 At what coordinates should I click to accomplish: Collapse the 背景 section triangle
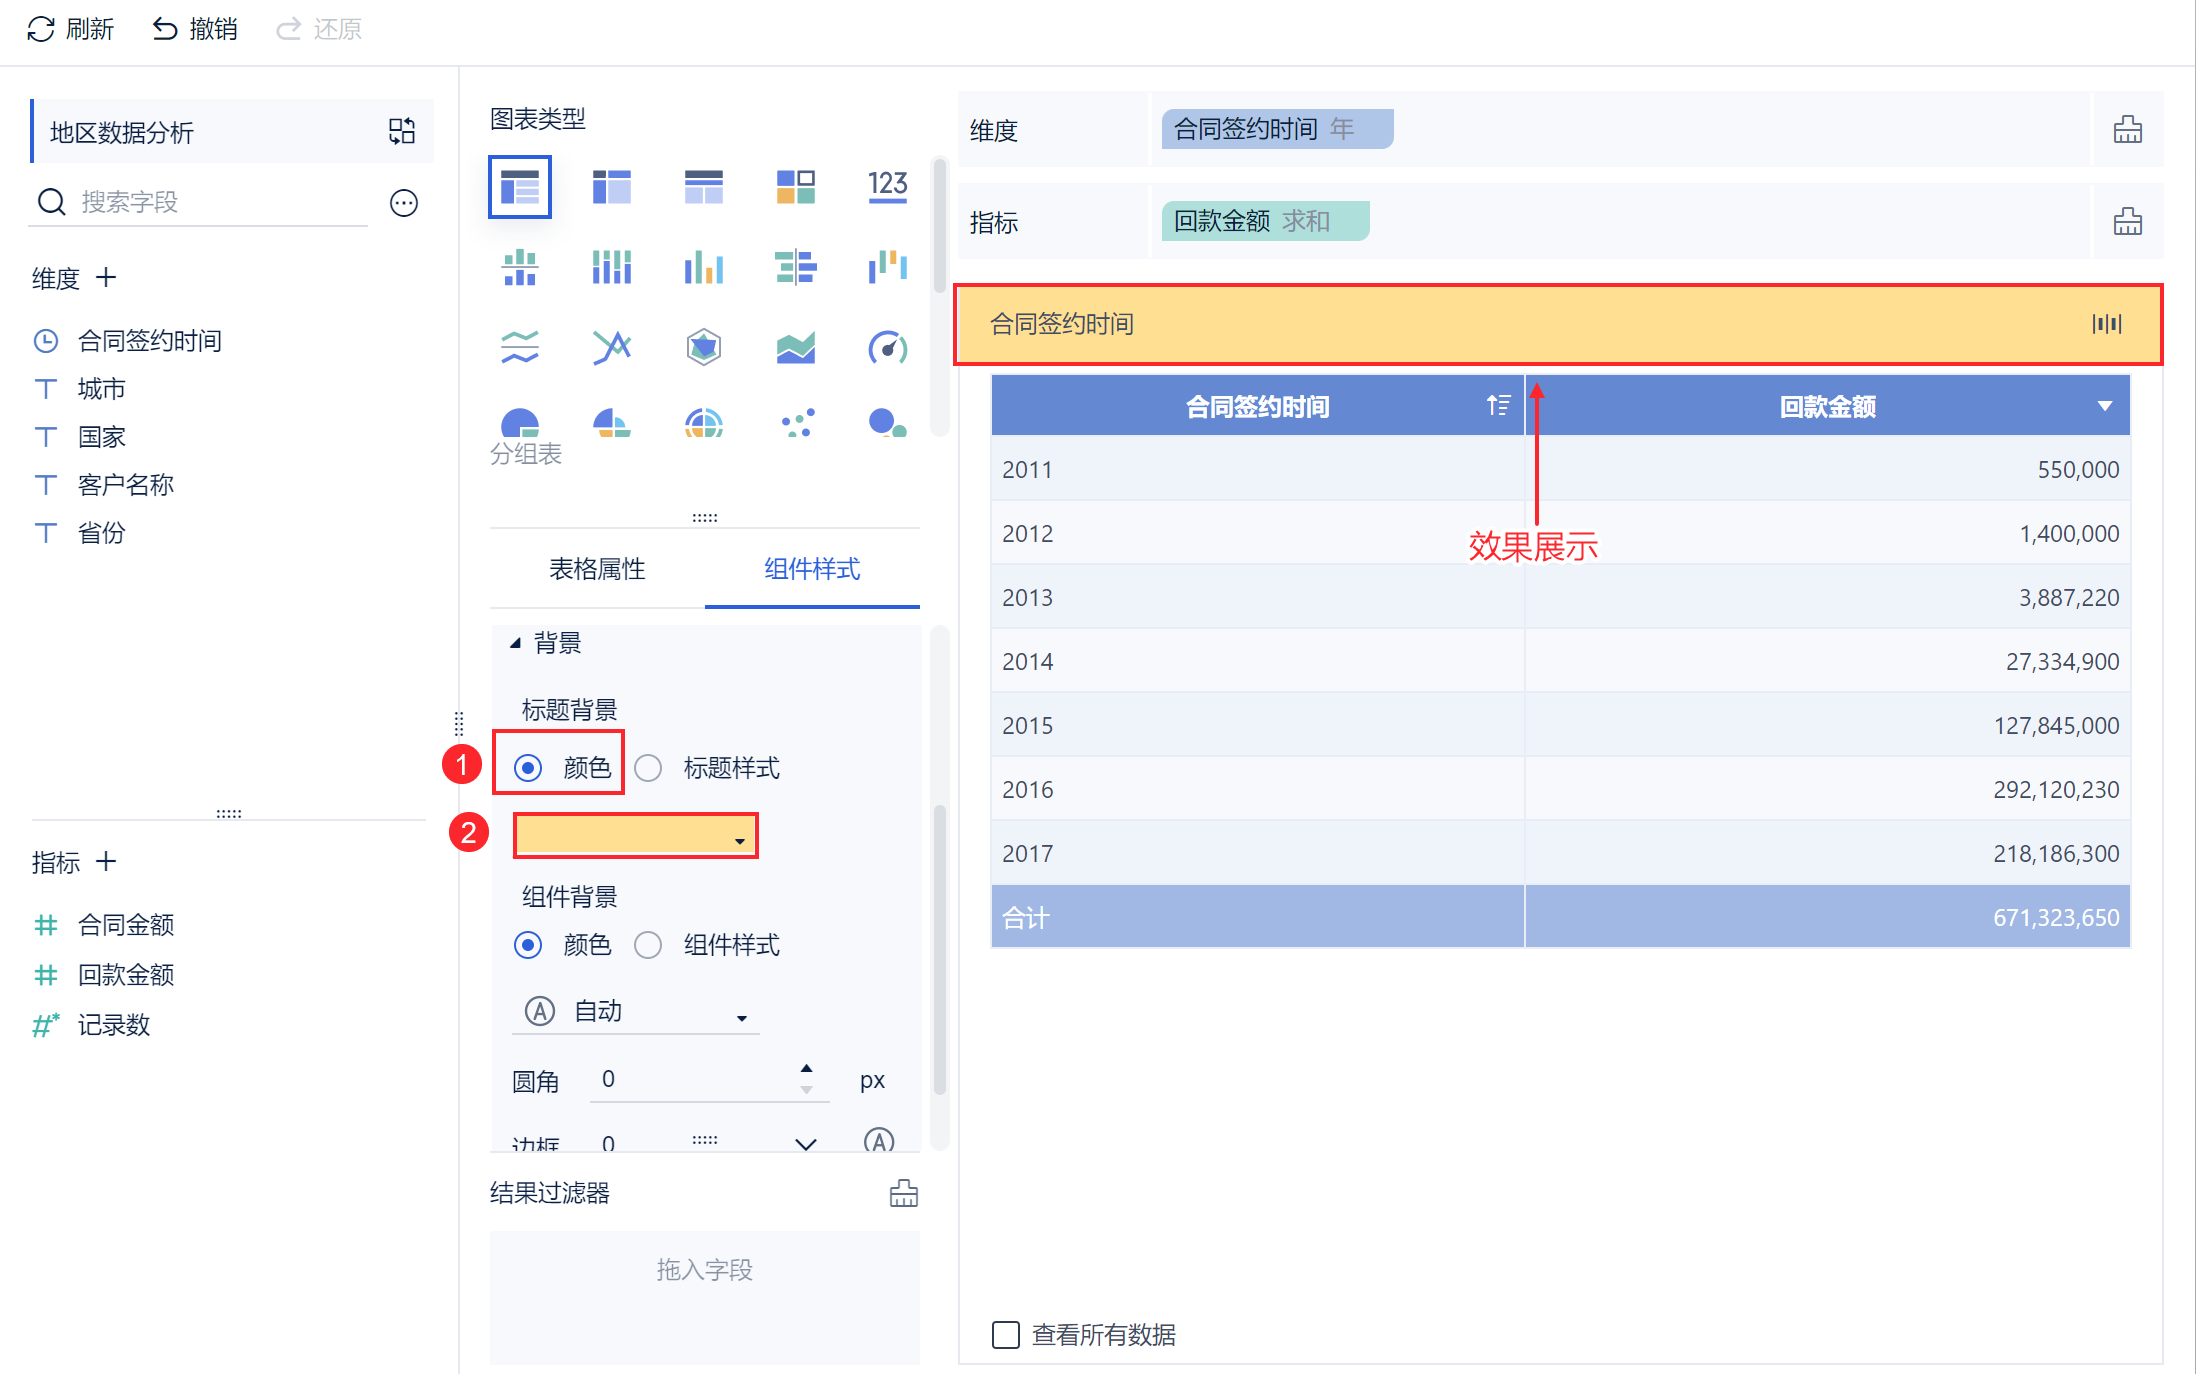pyautogui.click(x=516, y=642)
